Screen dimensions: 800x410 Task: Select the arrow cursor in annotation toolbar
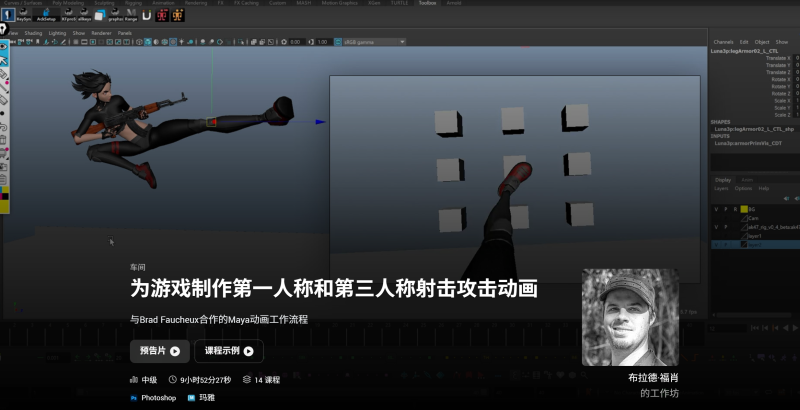pos(4,60)
